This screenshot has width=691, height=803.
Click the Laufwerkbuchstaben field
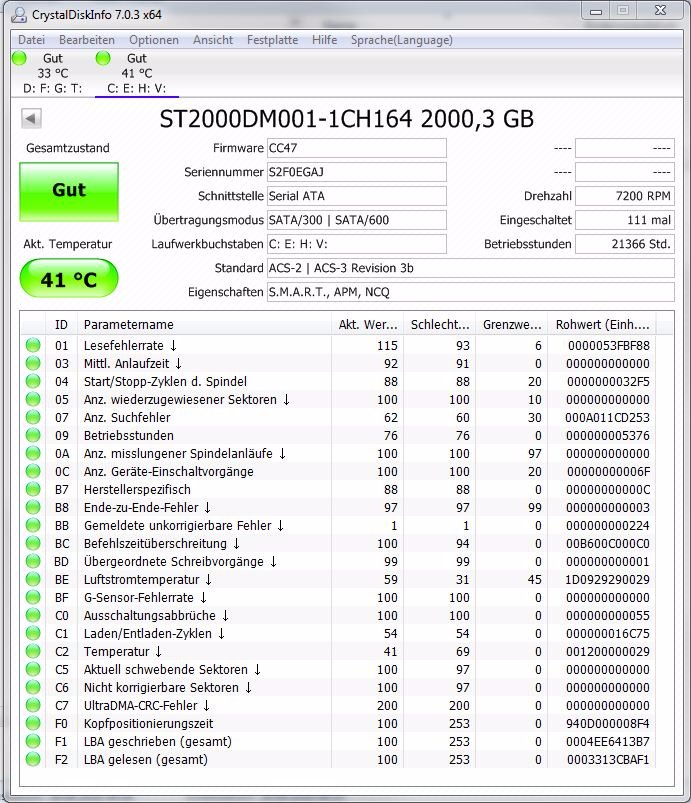[x=357, y=244]
